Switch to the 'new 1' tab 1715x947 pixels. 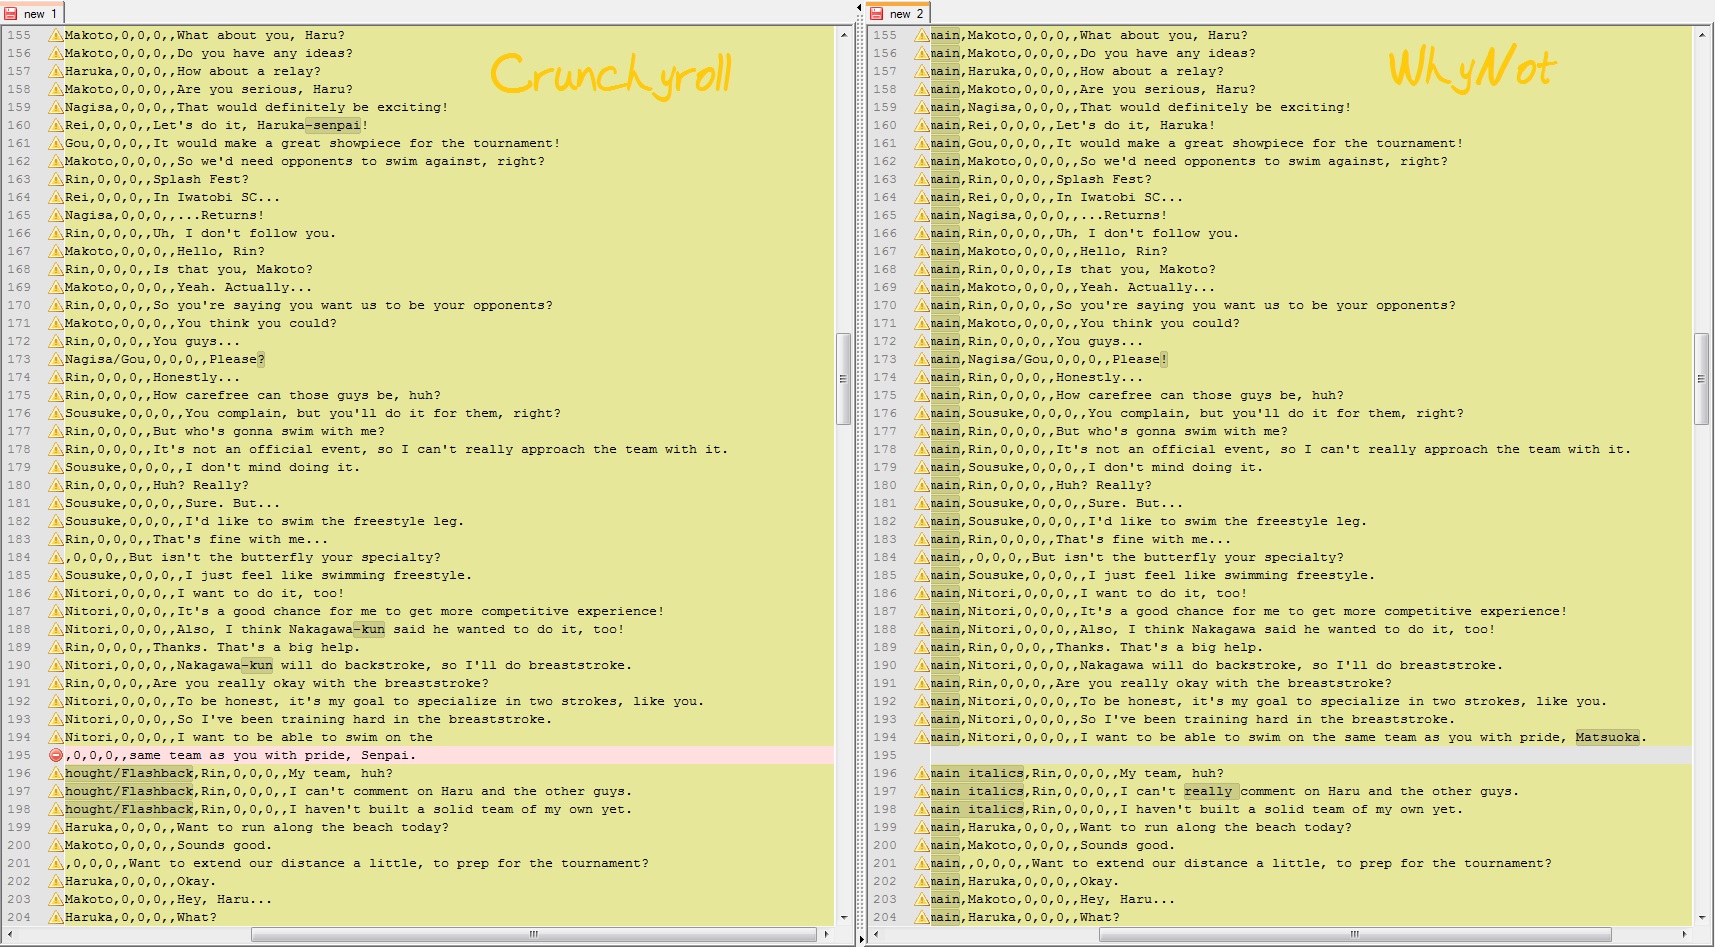(31, 13)
